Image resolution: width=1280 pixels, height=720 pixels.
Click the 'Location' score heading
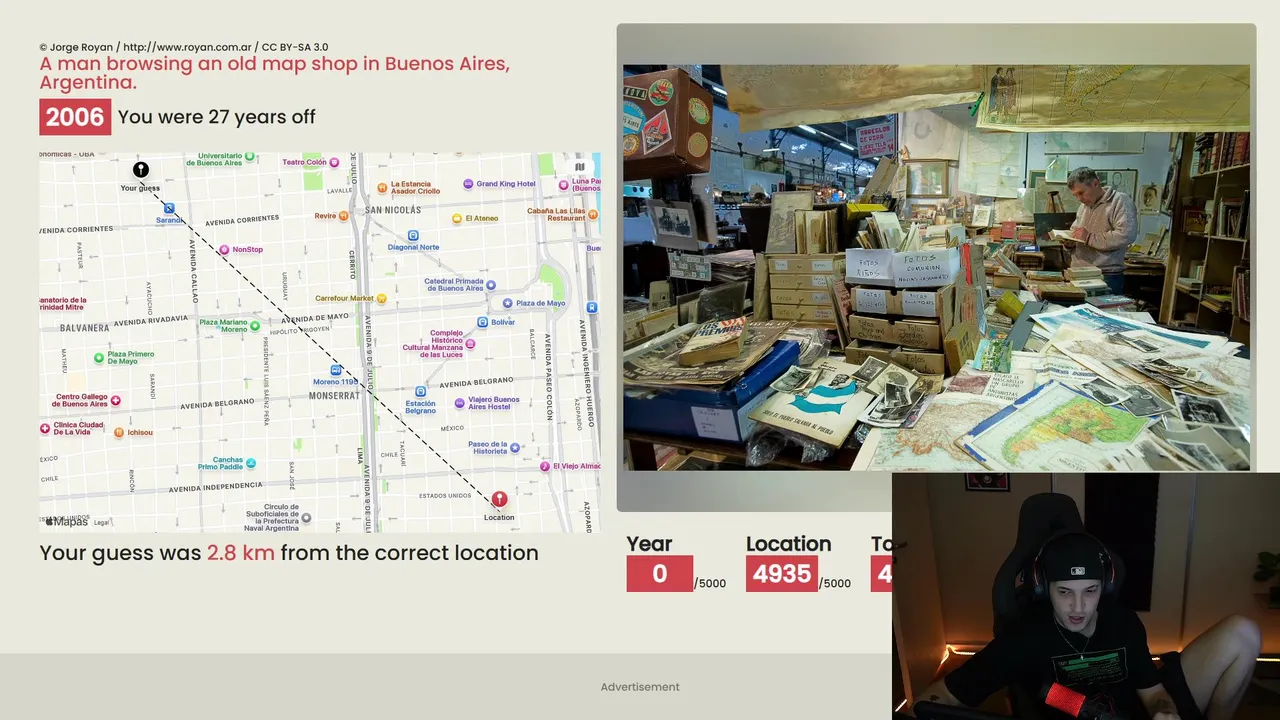788,544
